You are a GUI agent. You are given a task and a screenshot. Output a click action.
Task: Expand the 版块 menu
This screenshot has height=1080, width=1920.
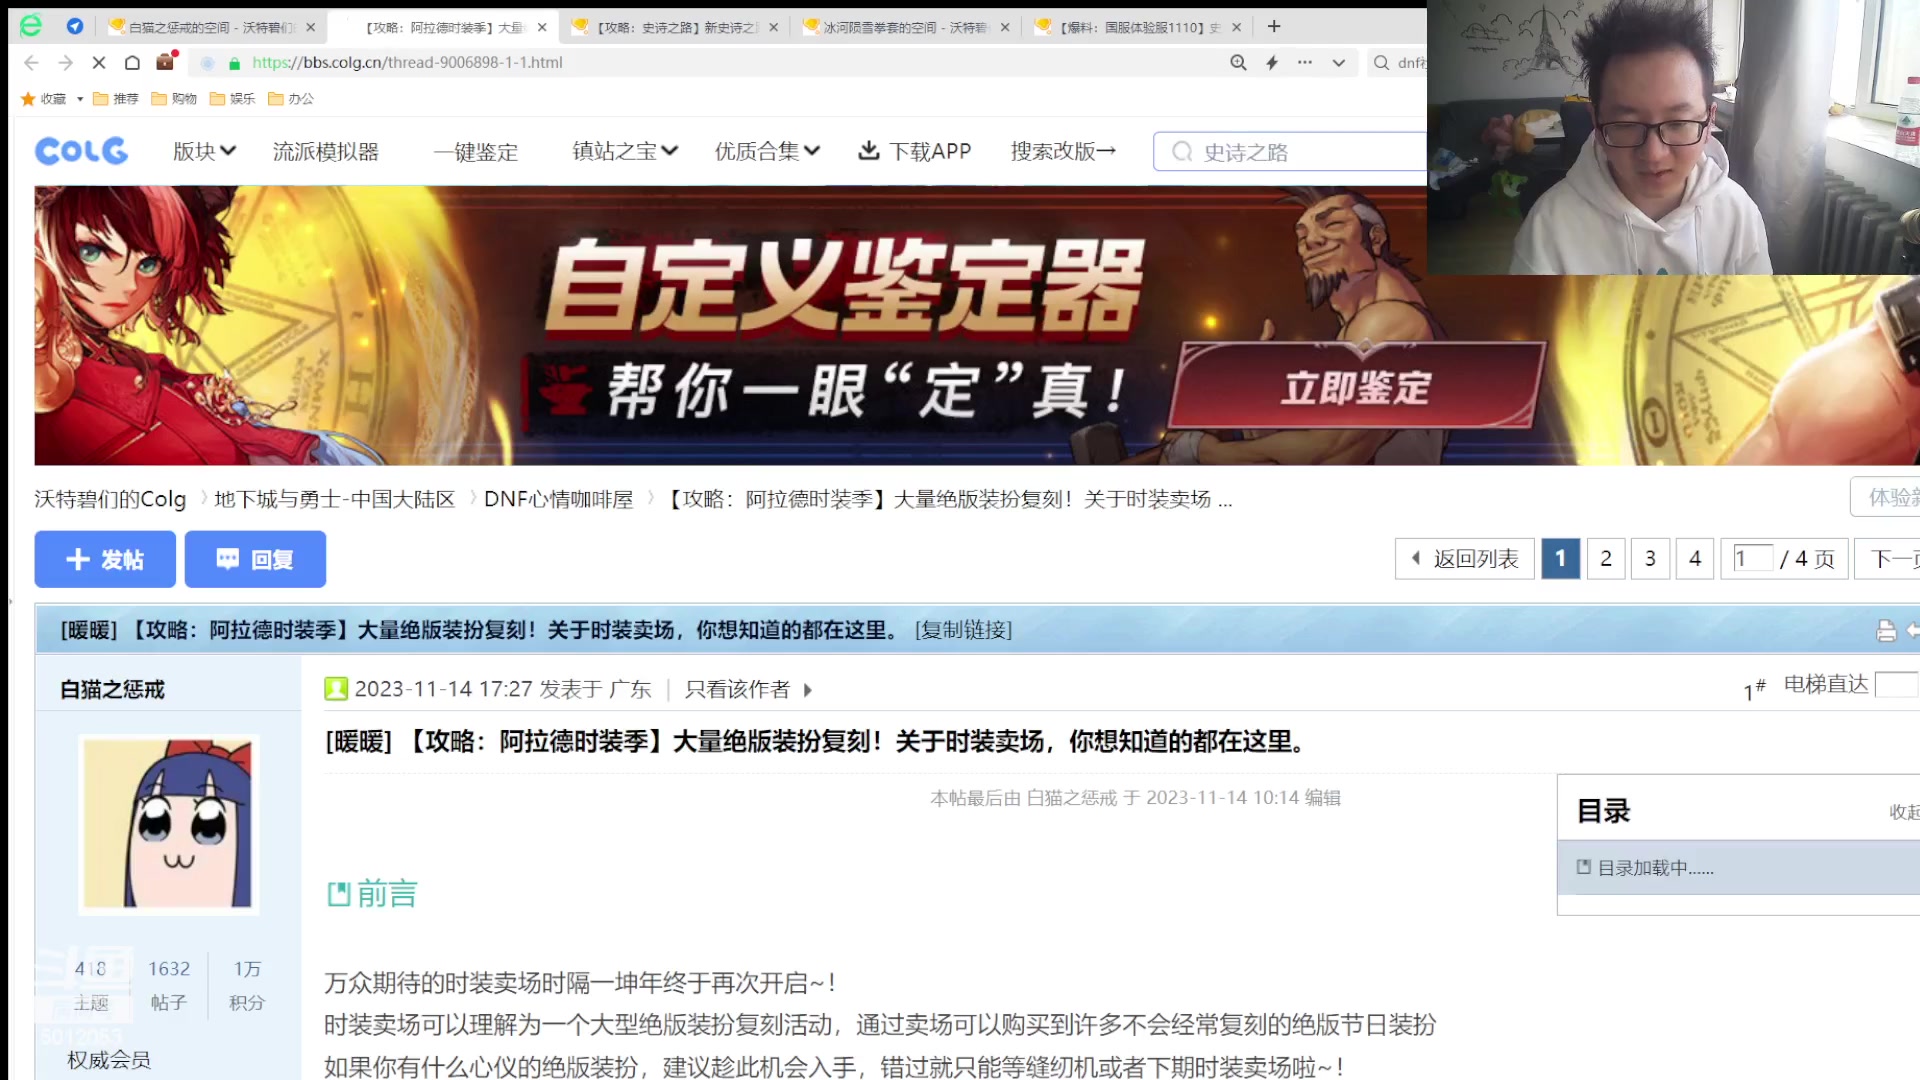(204, 151)
